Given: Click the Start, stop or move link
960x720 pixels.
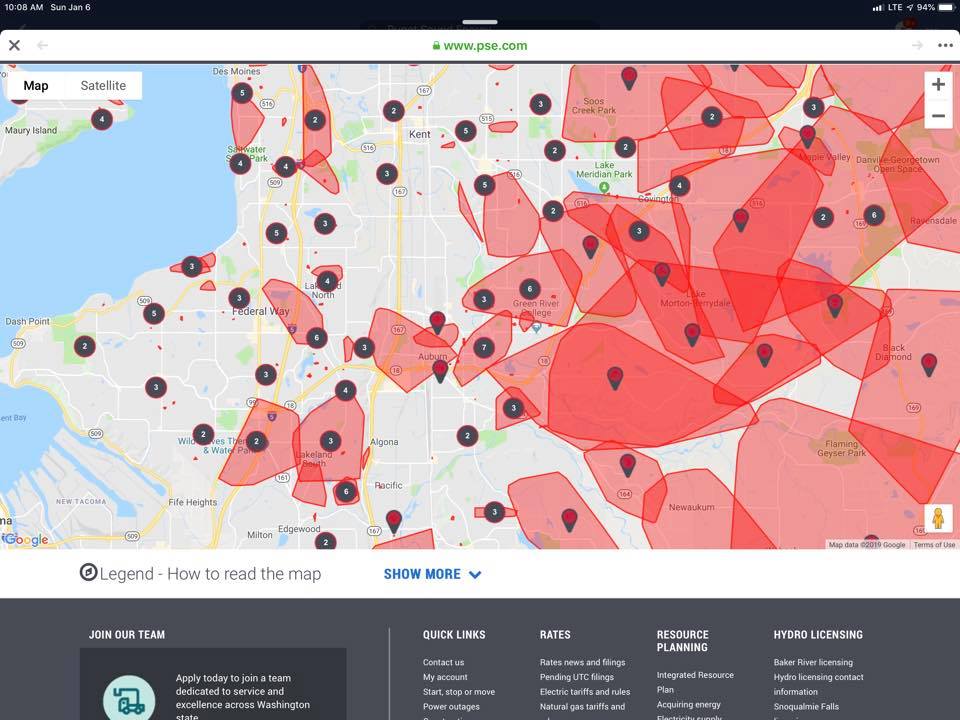Looking at the screenshot, I should coord(459,692).
